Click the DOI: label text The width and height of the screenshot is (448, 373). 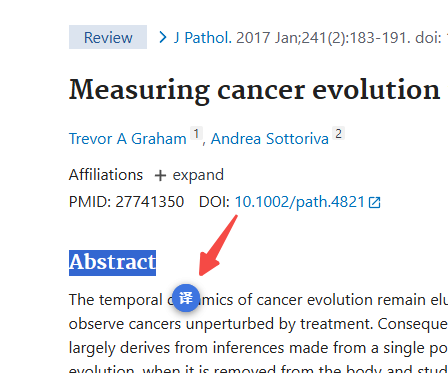tap(214, 202)
